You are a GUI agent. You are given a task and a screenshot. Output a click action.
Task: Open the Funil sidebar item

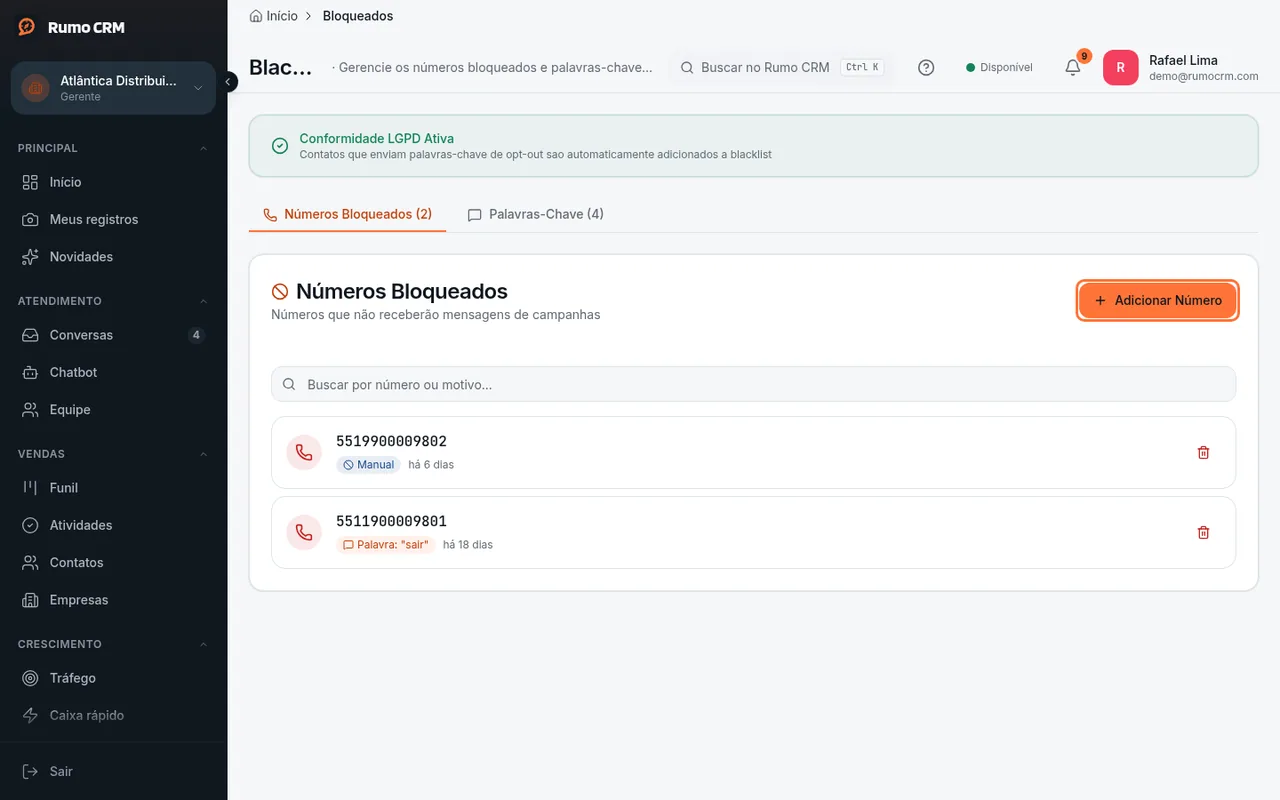click(x=113, y=488)
